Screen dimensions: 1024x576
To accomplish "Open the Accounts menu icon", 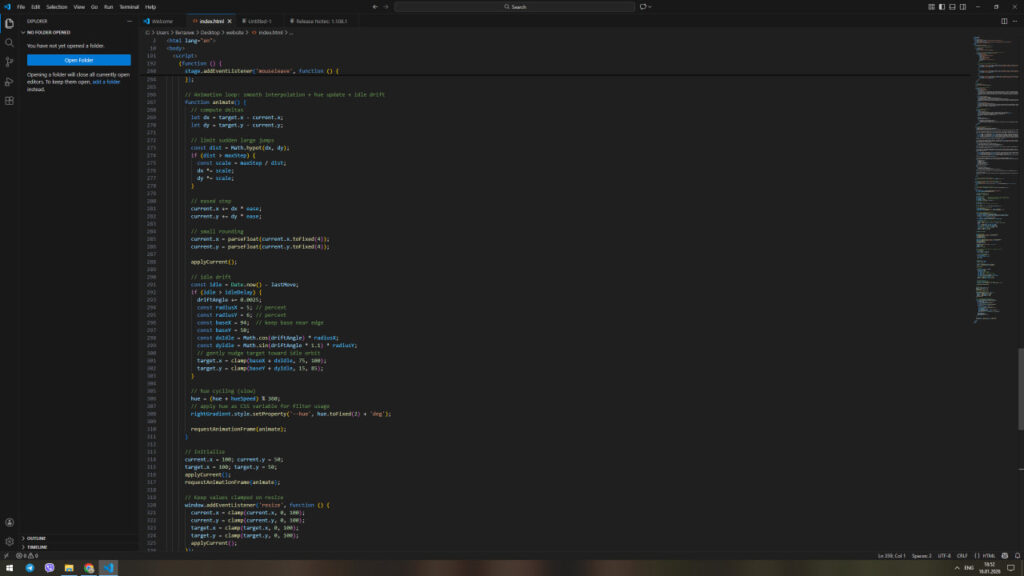I will [9, 522].
